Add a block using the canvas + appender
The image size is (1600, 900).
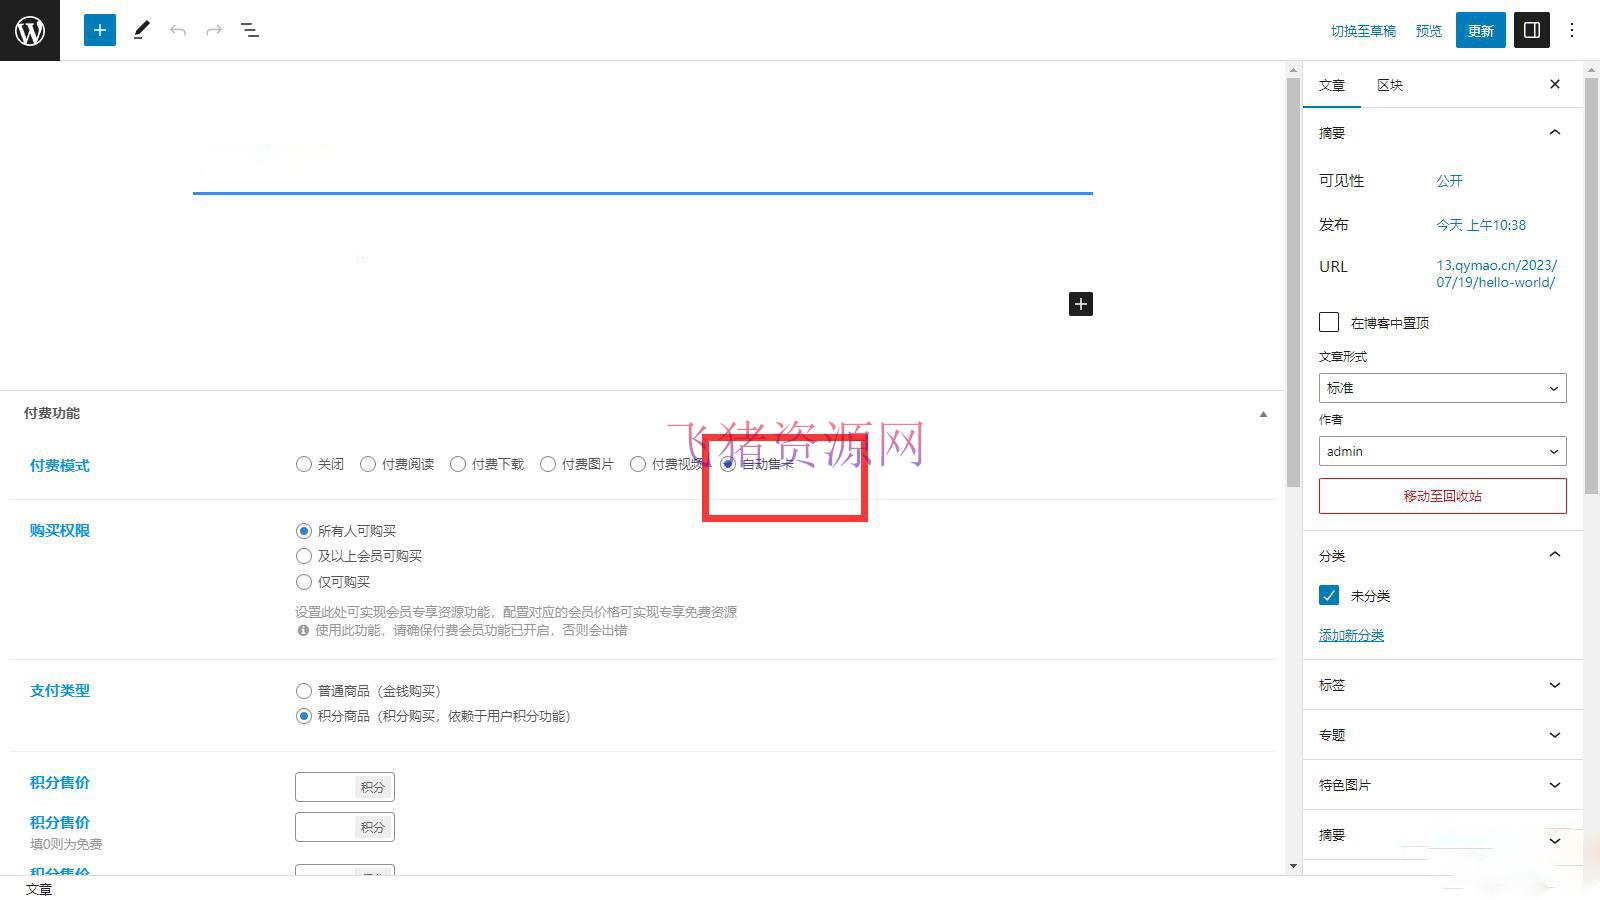pyautogui.click(x=1080, y=304)
